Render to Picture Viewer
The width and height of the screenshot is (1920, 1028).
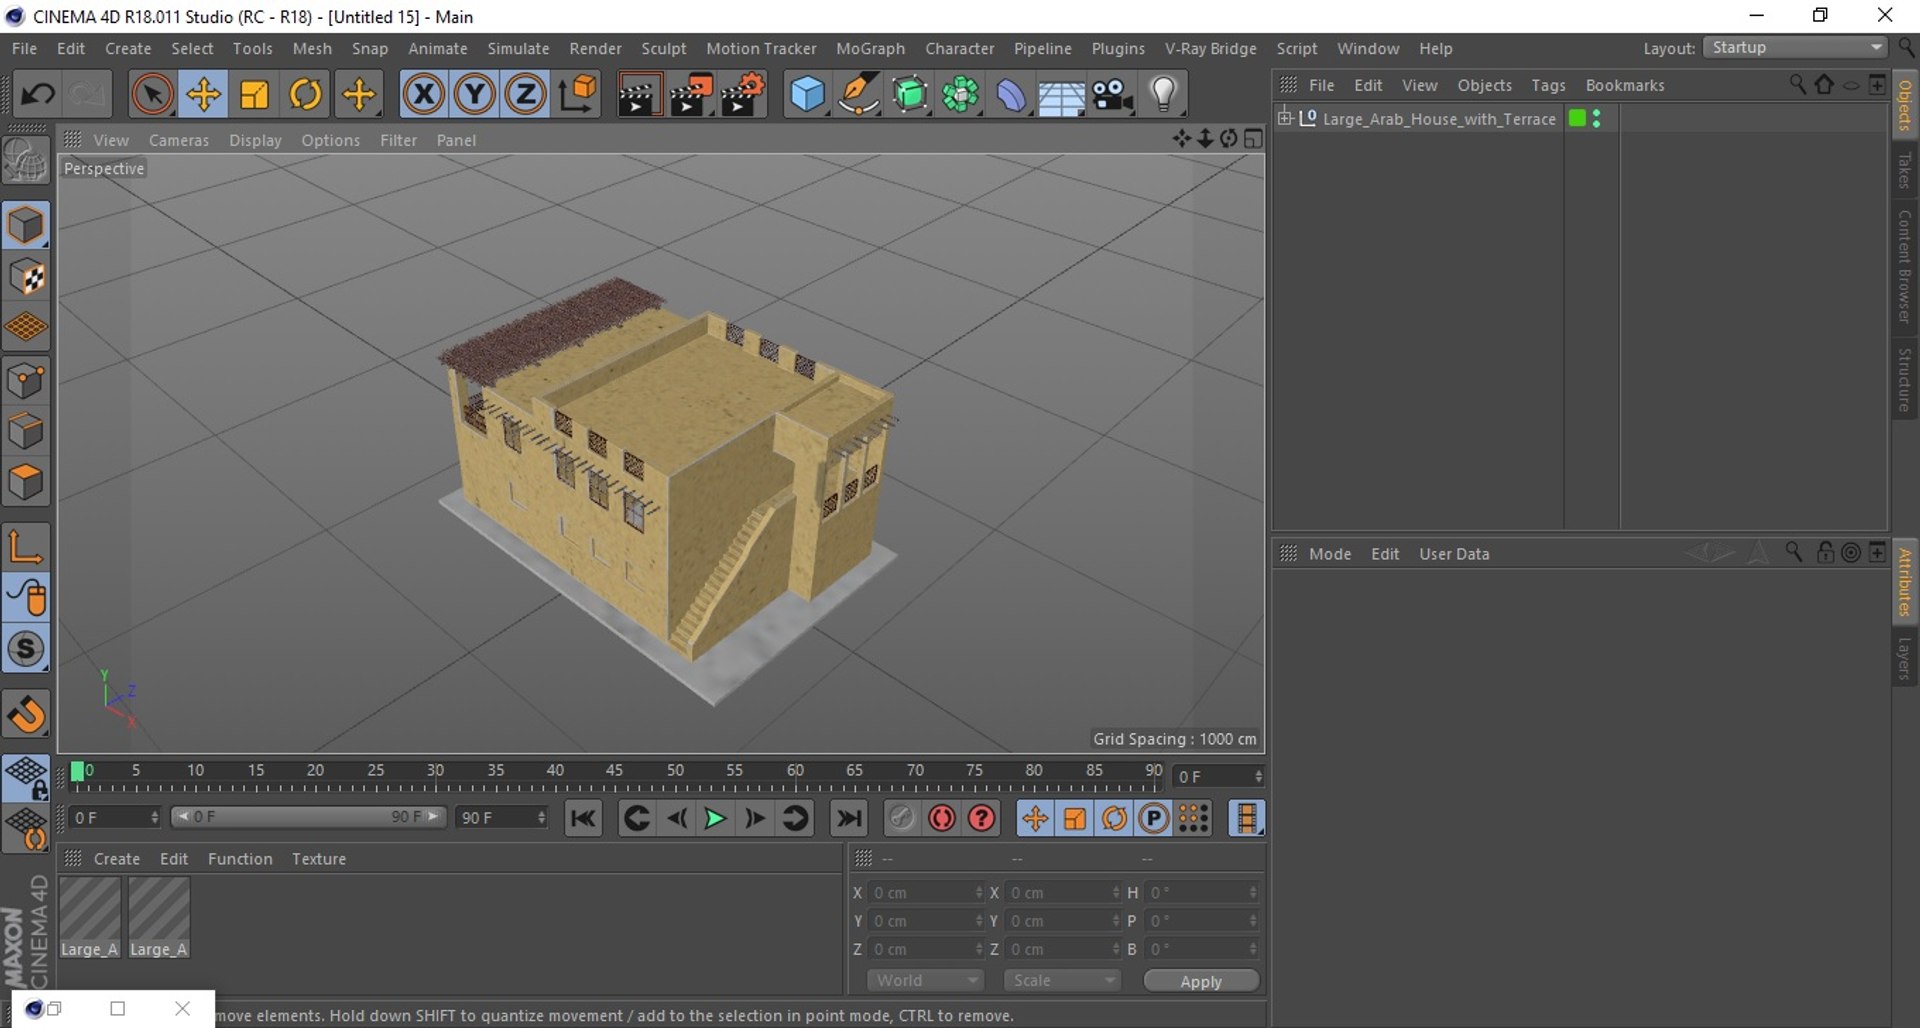pos(691,94)
